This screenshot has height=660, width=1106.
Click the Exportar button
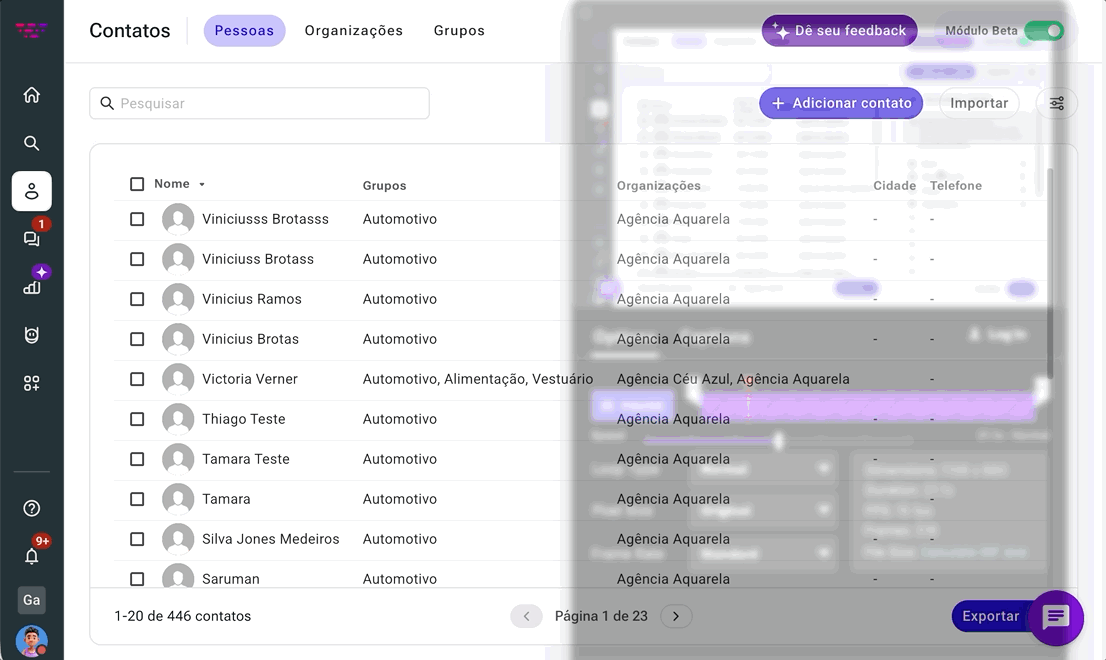click(990, 616)
